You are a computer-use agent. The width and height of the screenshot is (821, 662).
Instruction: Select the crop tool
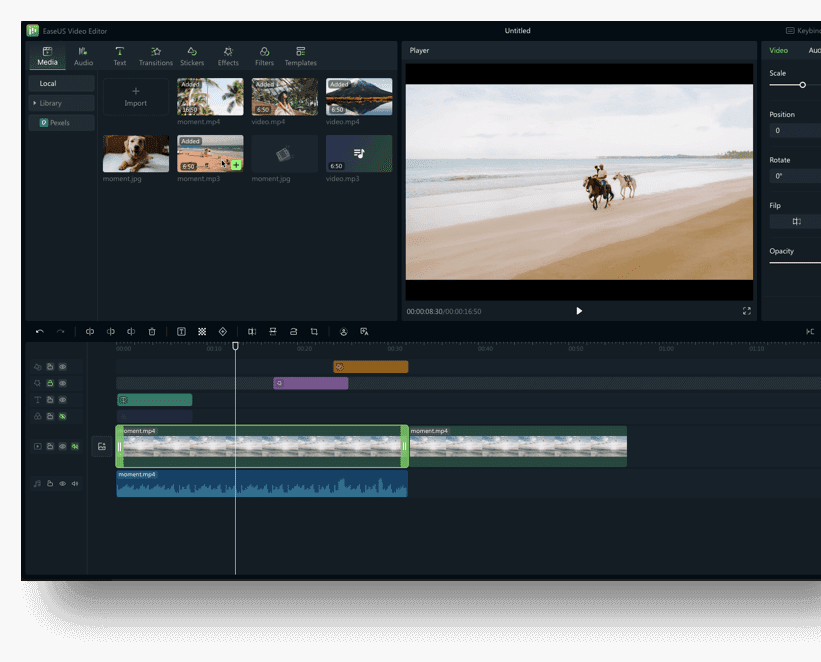tap(314, 332)
